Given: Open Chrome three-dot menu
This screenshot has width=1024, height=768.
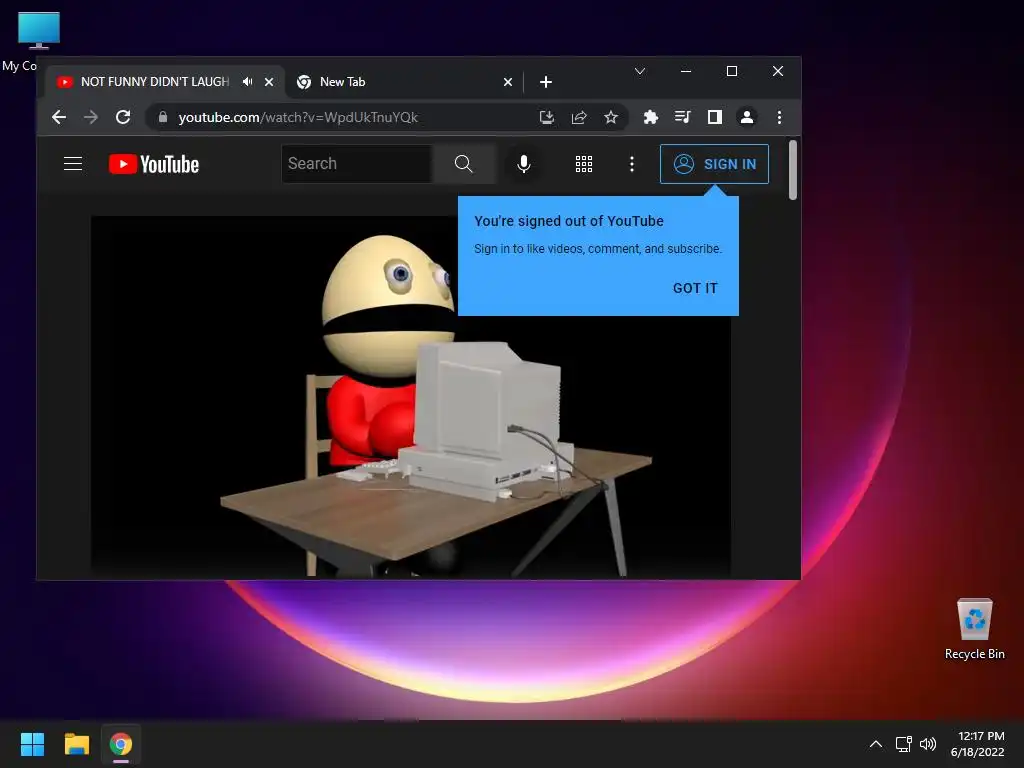Looking at the screenshot, I should (x=779, y=118).
